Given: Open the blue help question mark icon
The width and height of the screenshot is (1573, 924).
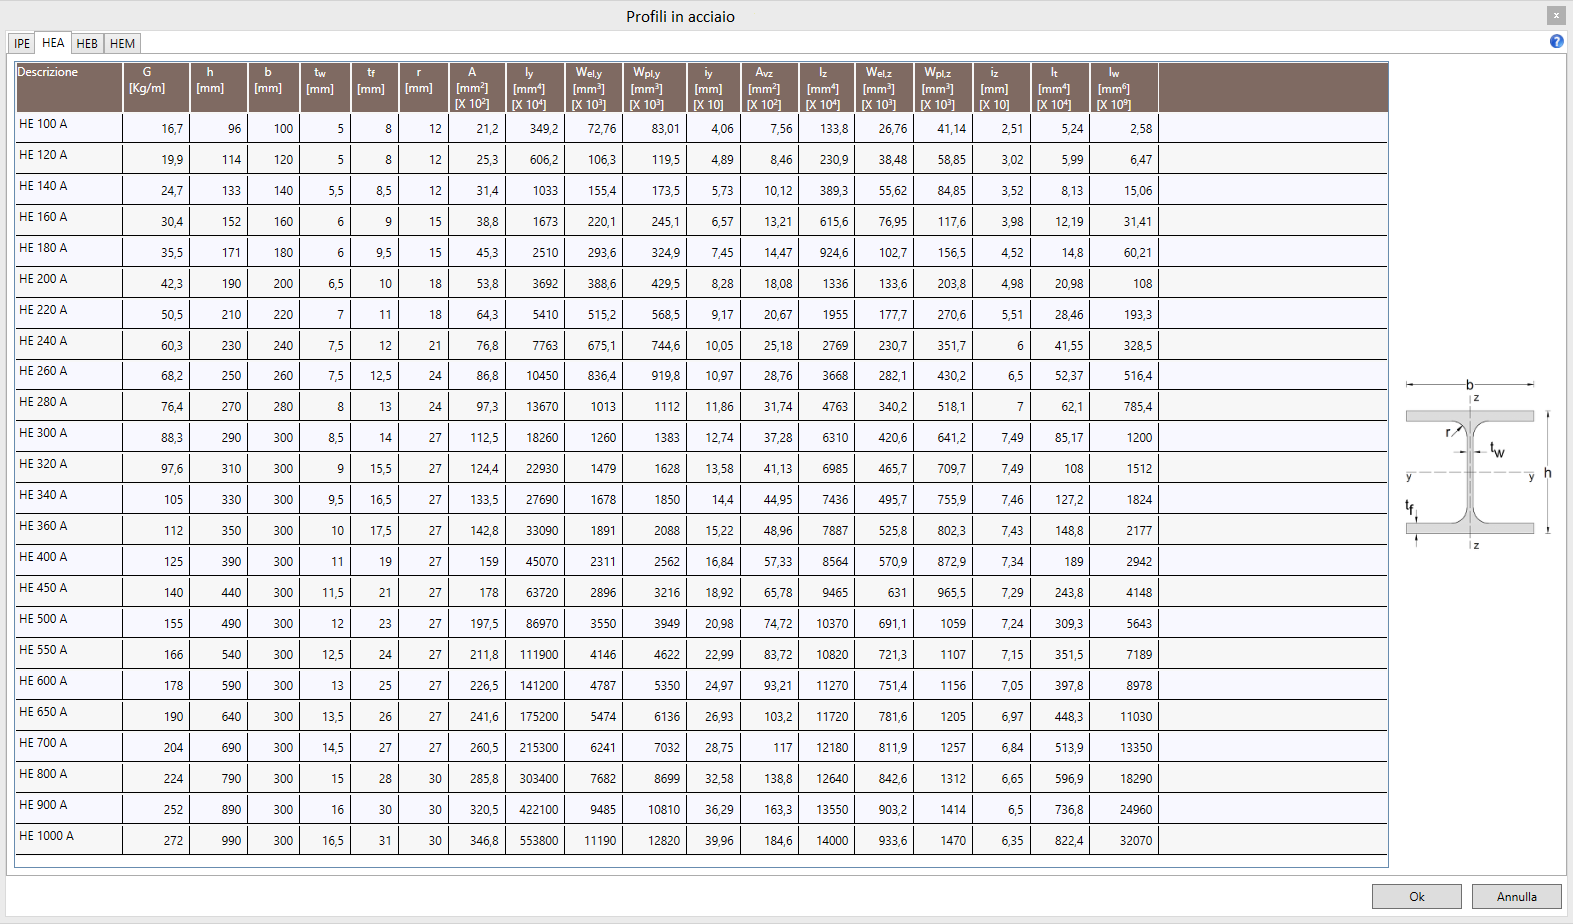Looking at the screenshot, I should pos(1556,41).
